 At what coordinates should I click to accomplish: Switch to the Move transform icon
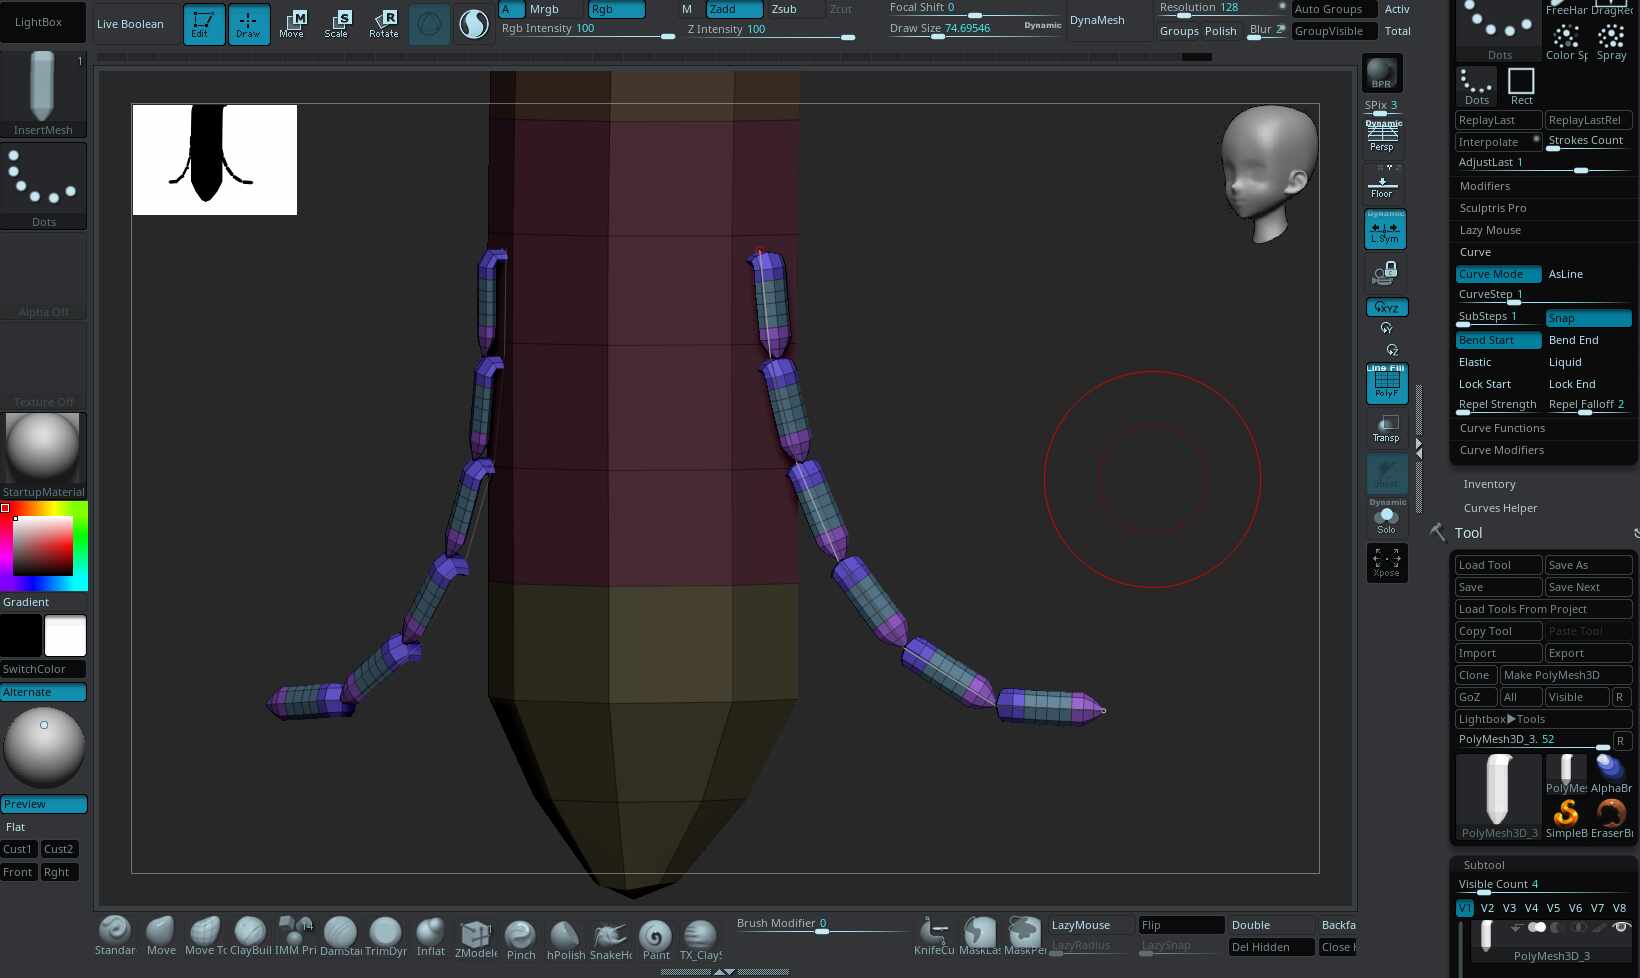coord(292,24)
